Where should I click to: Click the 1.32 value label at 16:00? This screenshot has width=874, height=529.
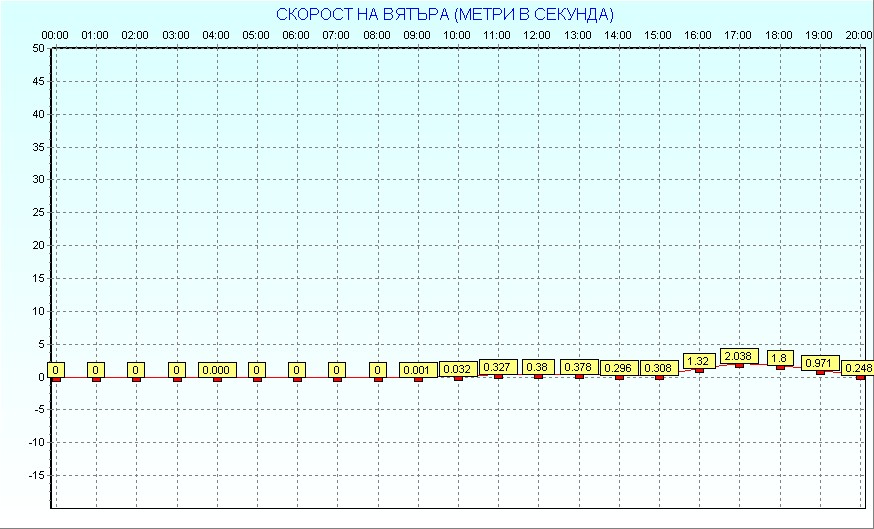point(699,361)
